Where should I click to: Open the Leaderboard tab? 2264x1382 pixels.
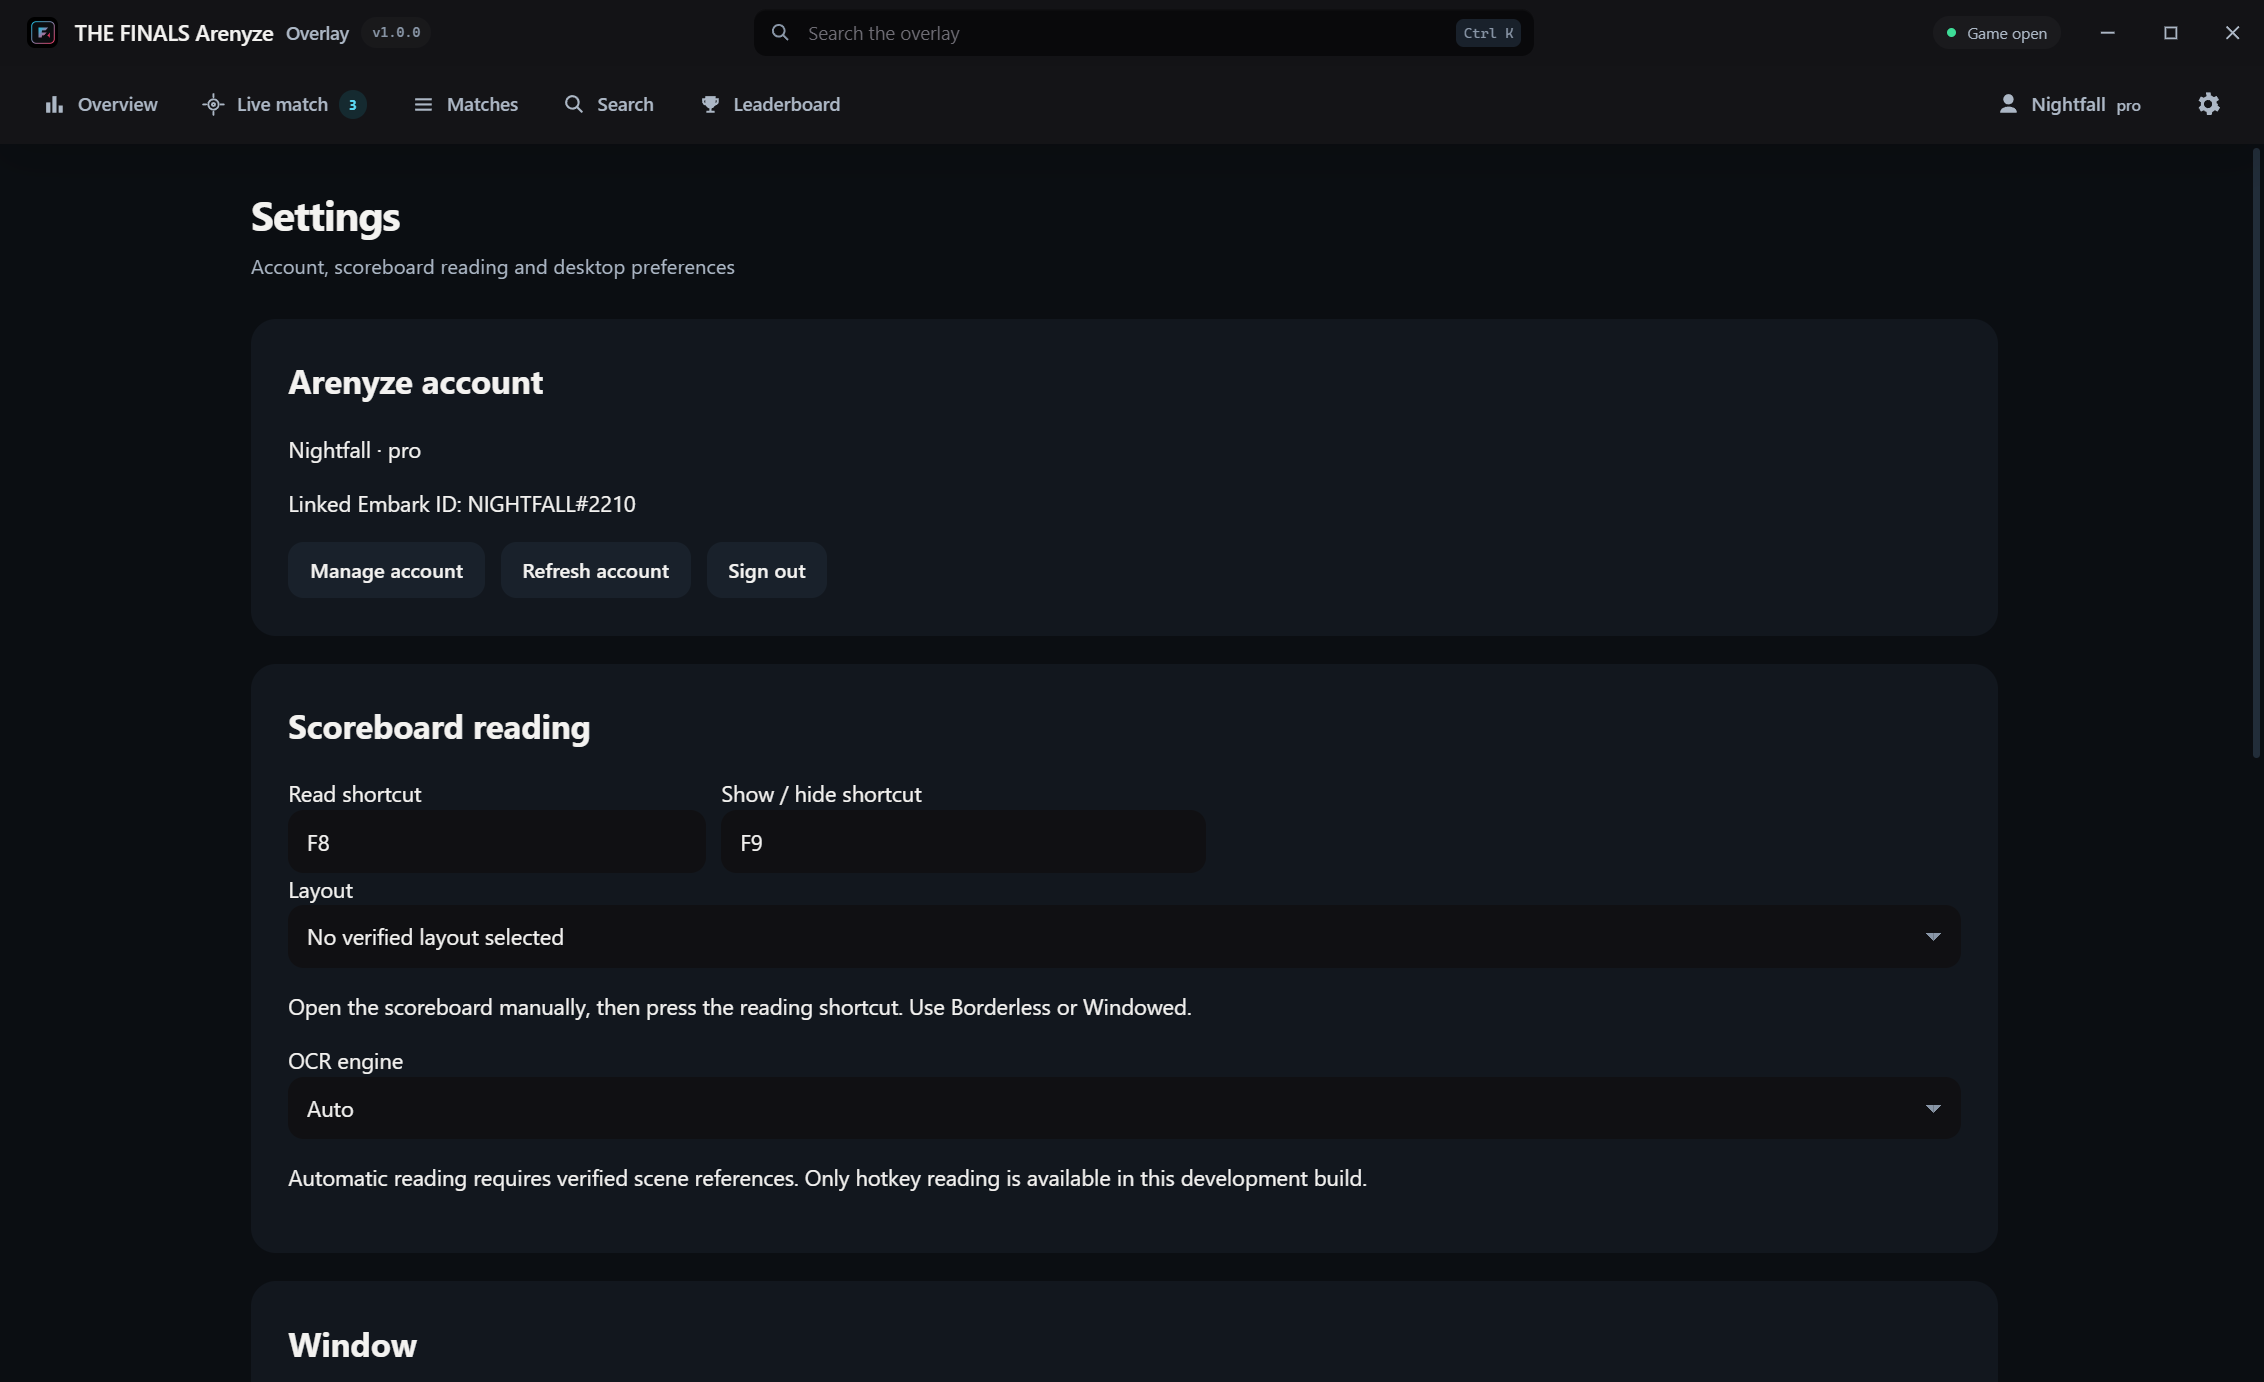pyautogui.click(x=770, y=104)
